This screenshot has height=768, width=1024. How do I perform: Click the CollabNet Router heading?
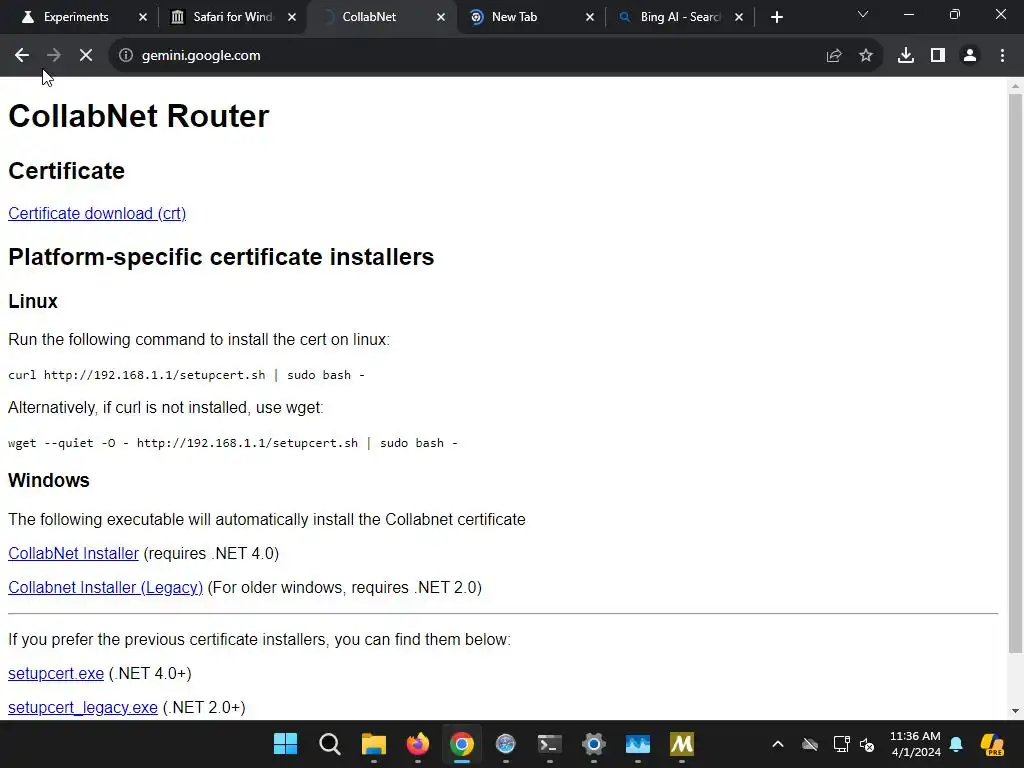coord(138,116)
